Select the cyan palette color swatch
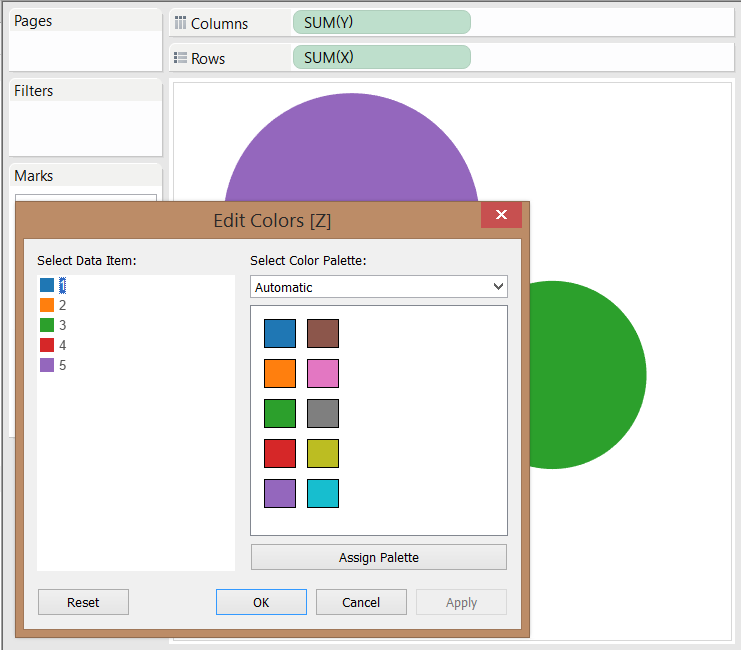This screenshot has width=741, height=650. [323, 494]
